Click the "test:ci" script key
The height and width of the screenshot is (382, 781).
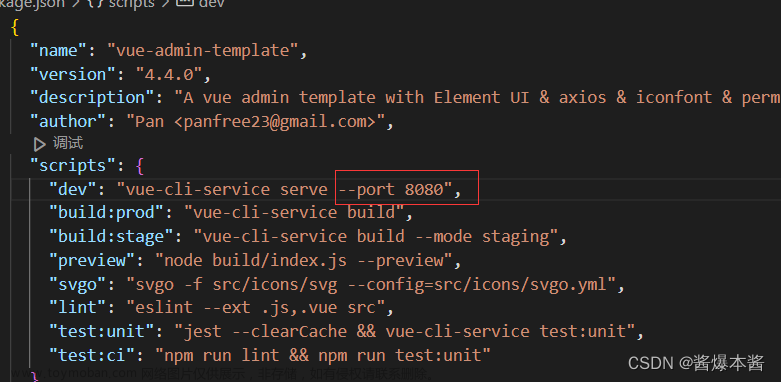coord(93,355)
